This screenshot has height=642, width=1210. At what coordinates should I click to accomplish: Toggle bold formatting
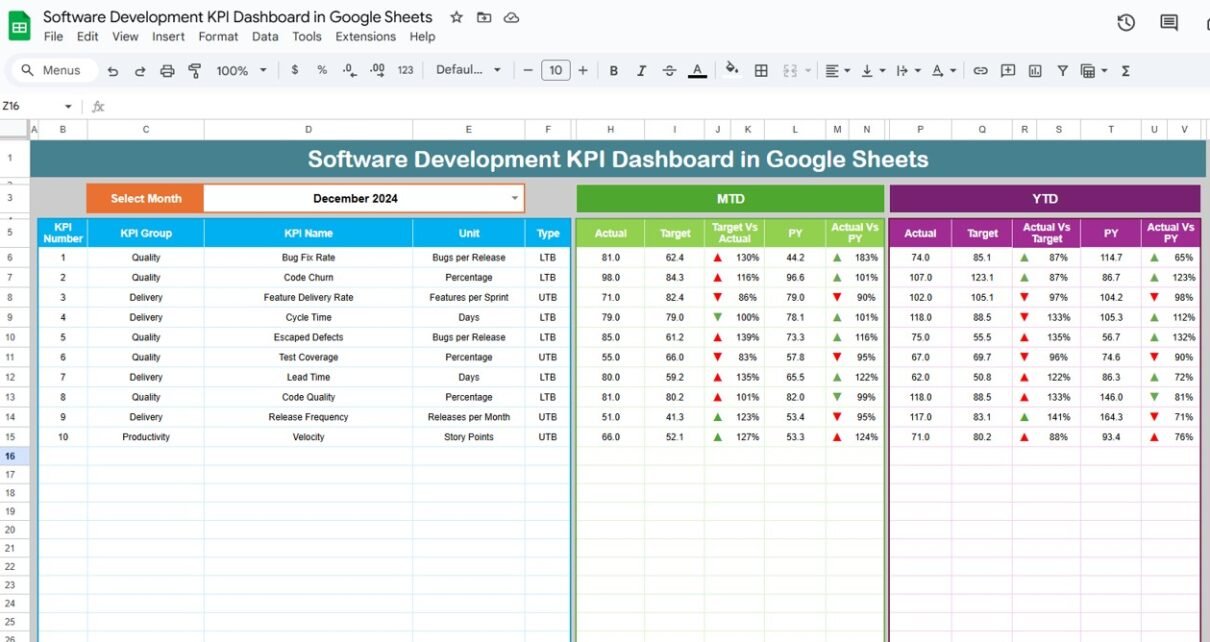pyautogui.click(x=614, y=71)
